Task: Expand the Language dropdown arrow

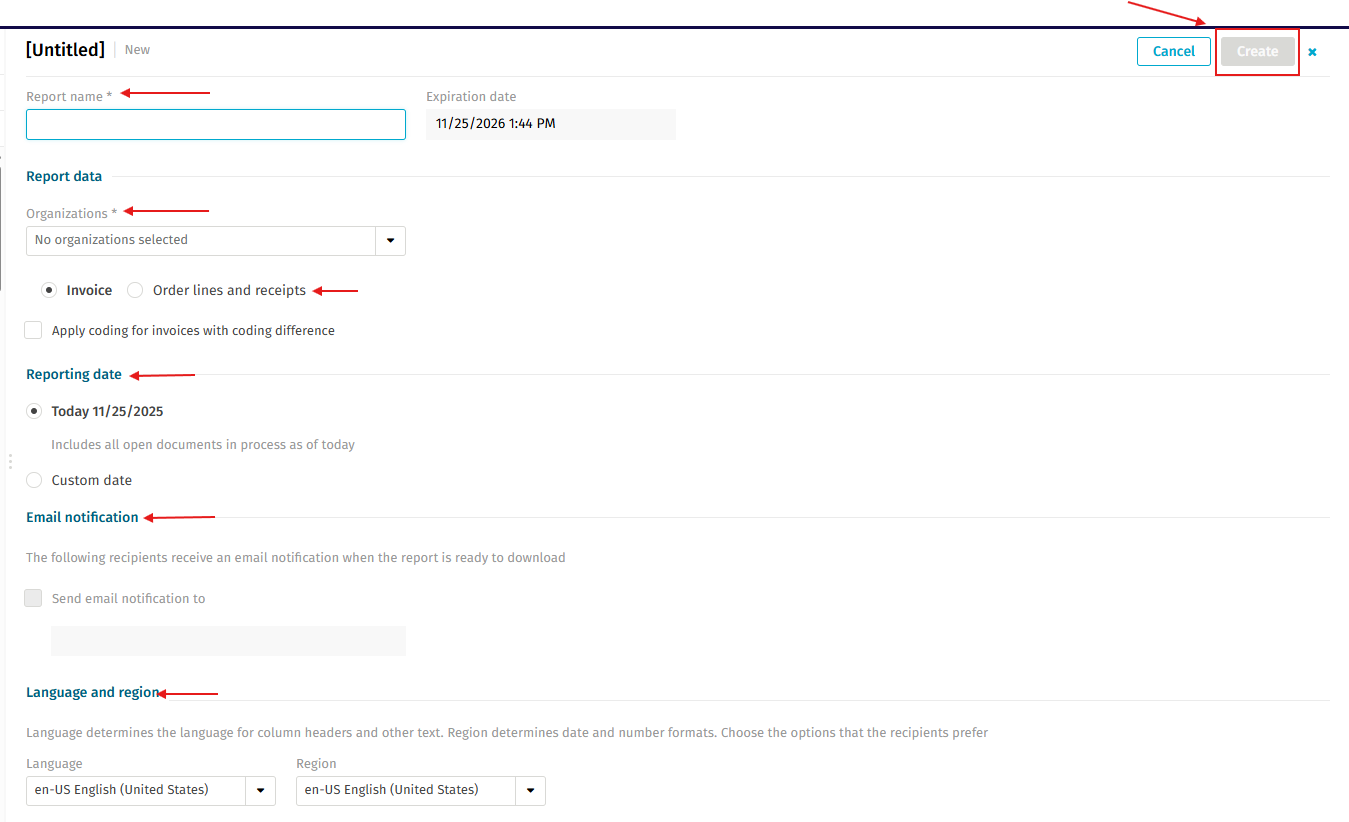Action: coord(260,790)
